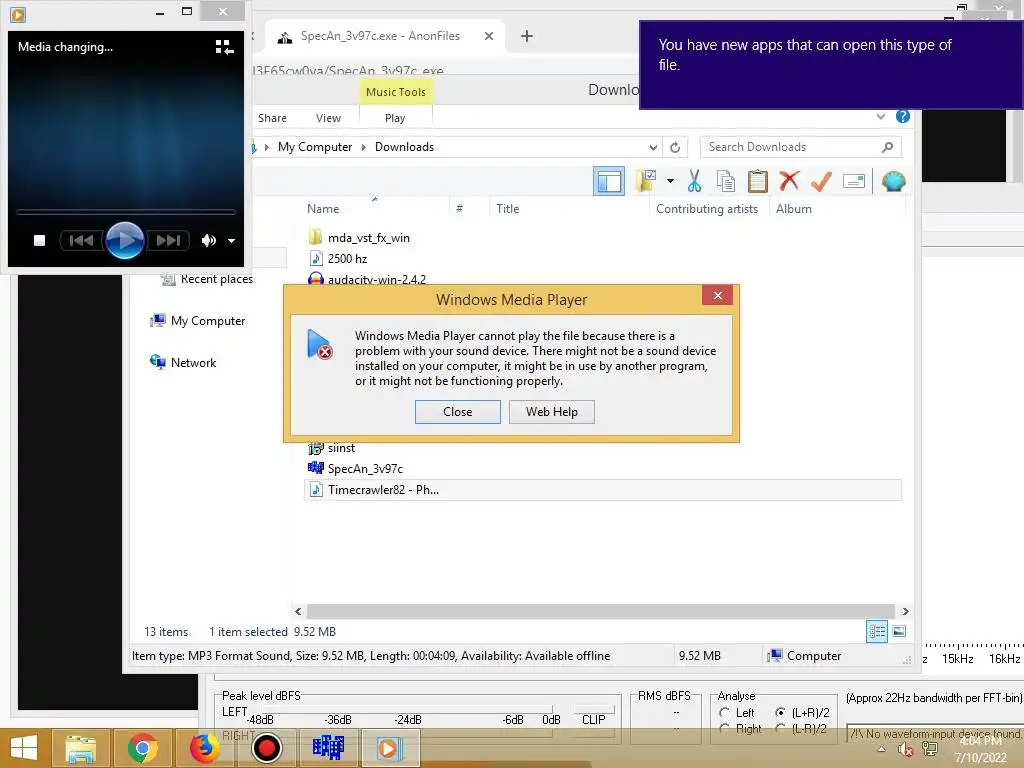
Task: Dismiss error dialog with the X button
Action: [717, 295]
